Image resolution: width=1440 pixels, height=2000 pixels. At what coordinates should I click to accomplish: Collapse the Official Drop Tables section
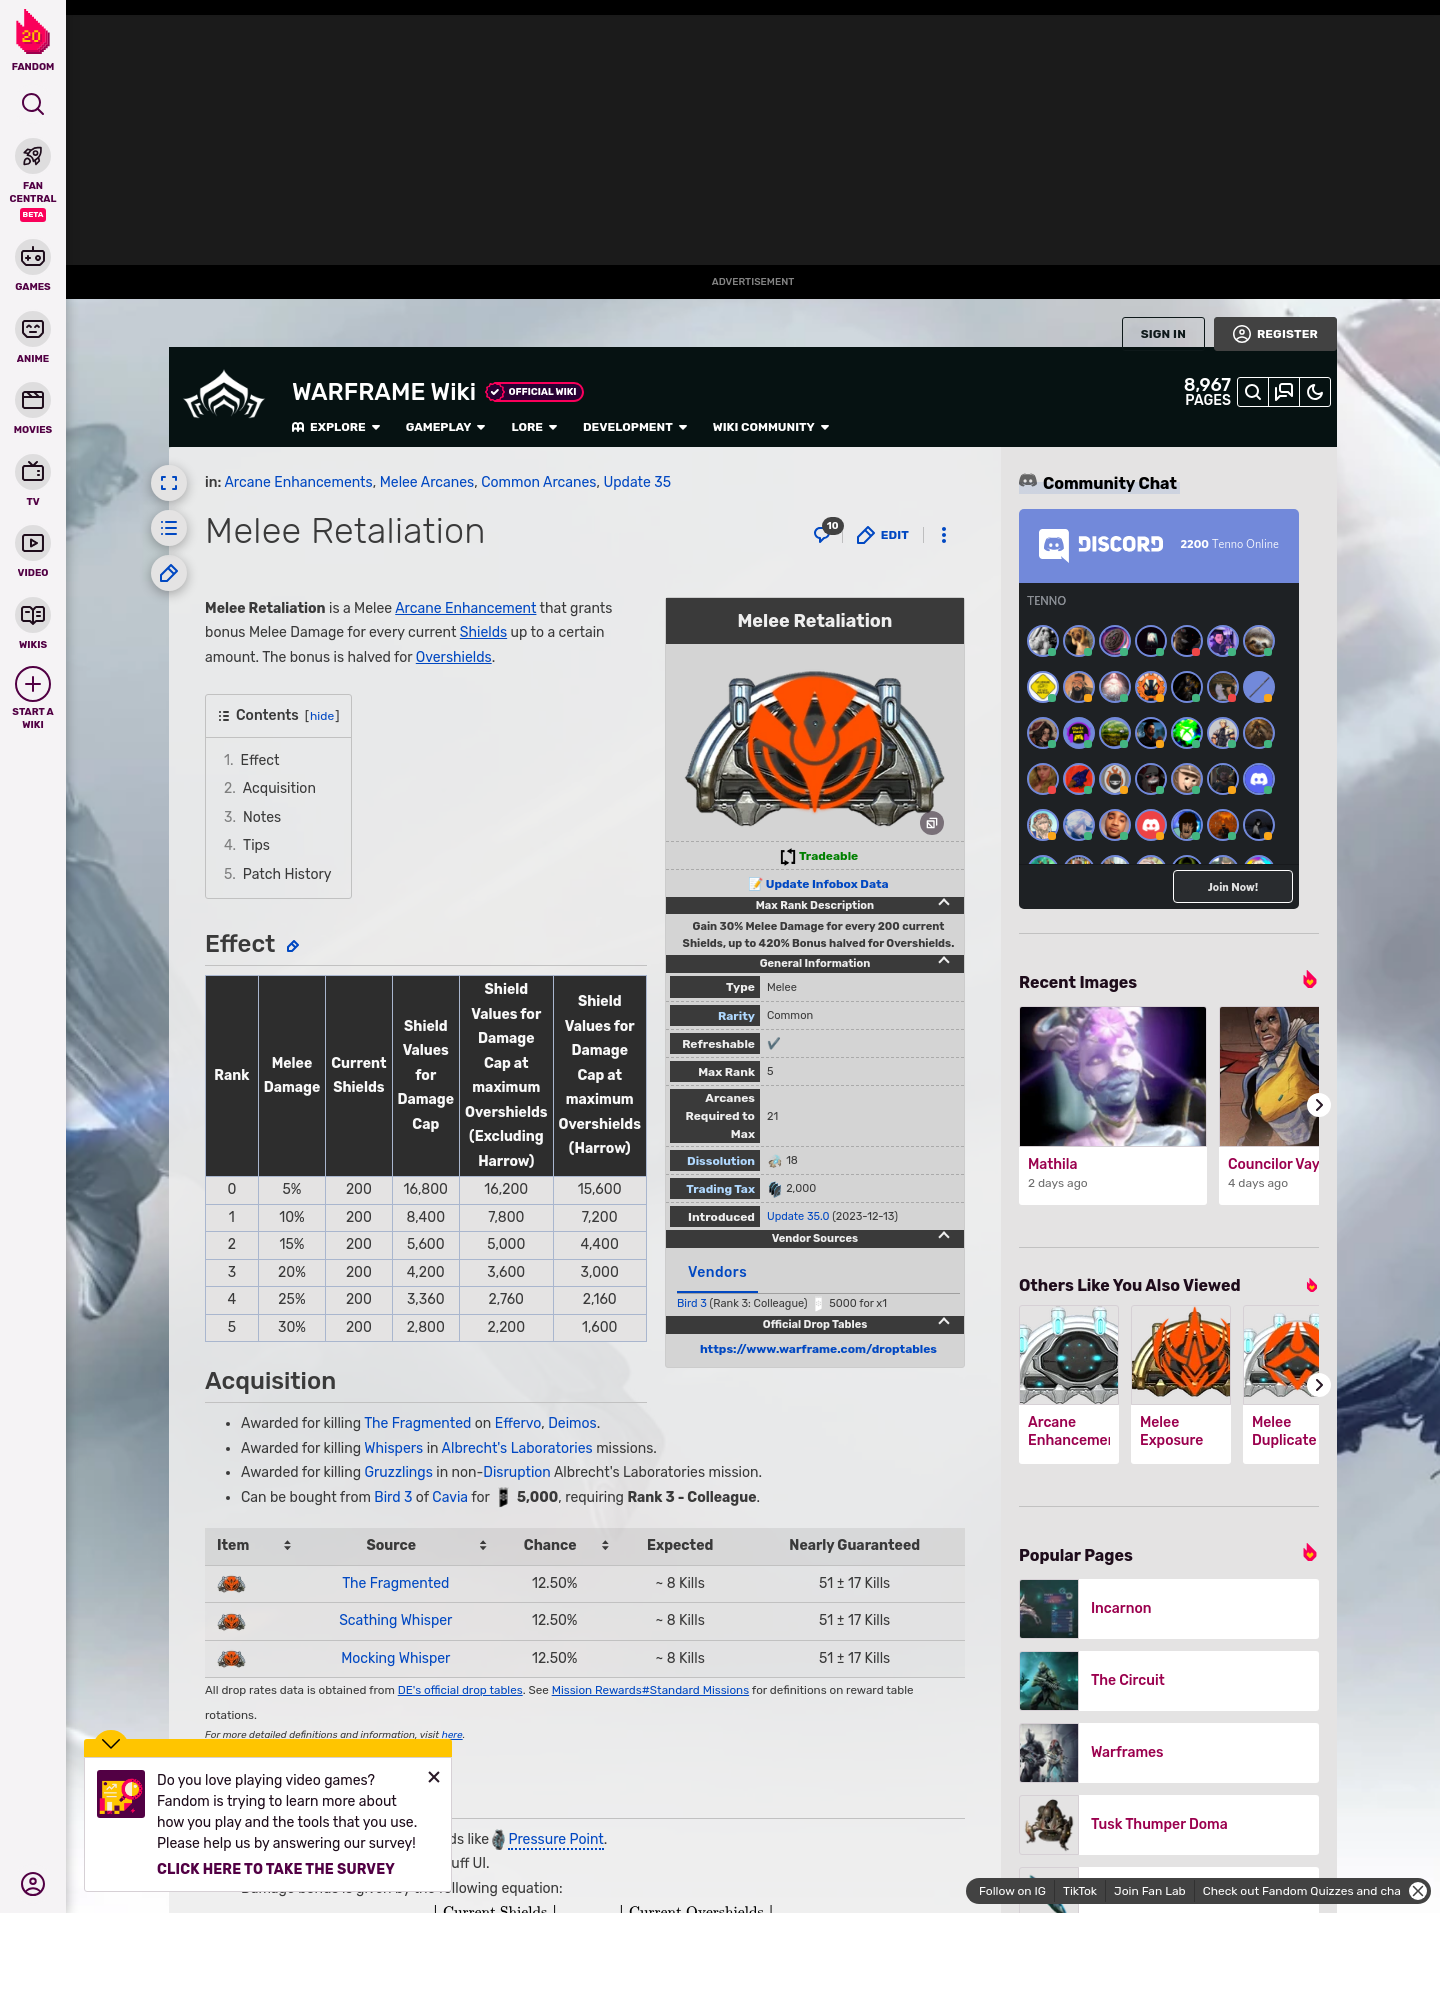click(944, 1322)
